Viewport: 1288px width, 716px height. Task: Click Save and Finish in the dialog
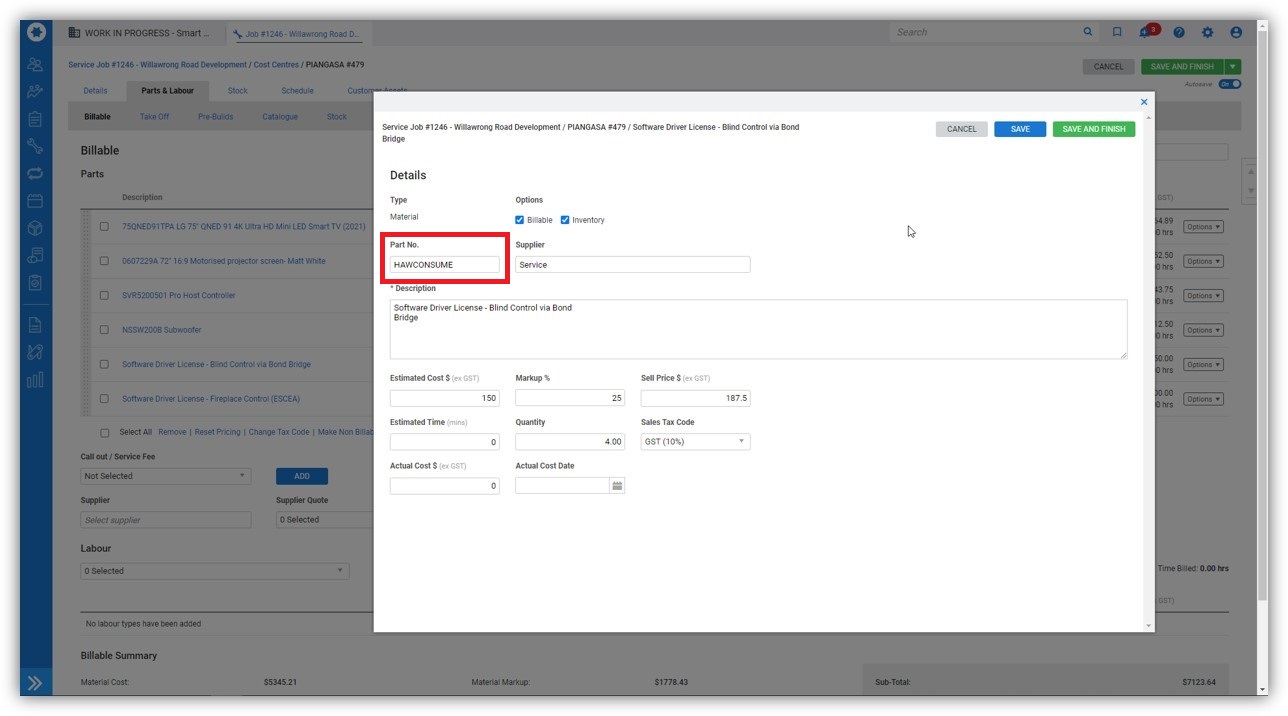click(1094, 129)
